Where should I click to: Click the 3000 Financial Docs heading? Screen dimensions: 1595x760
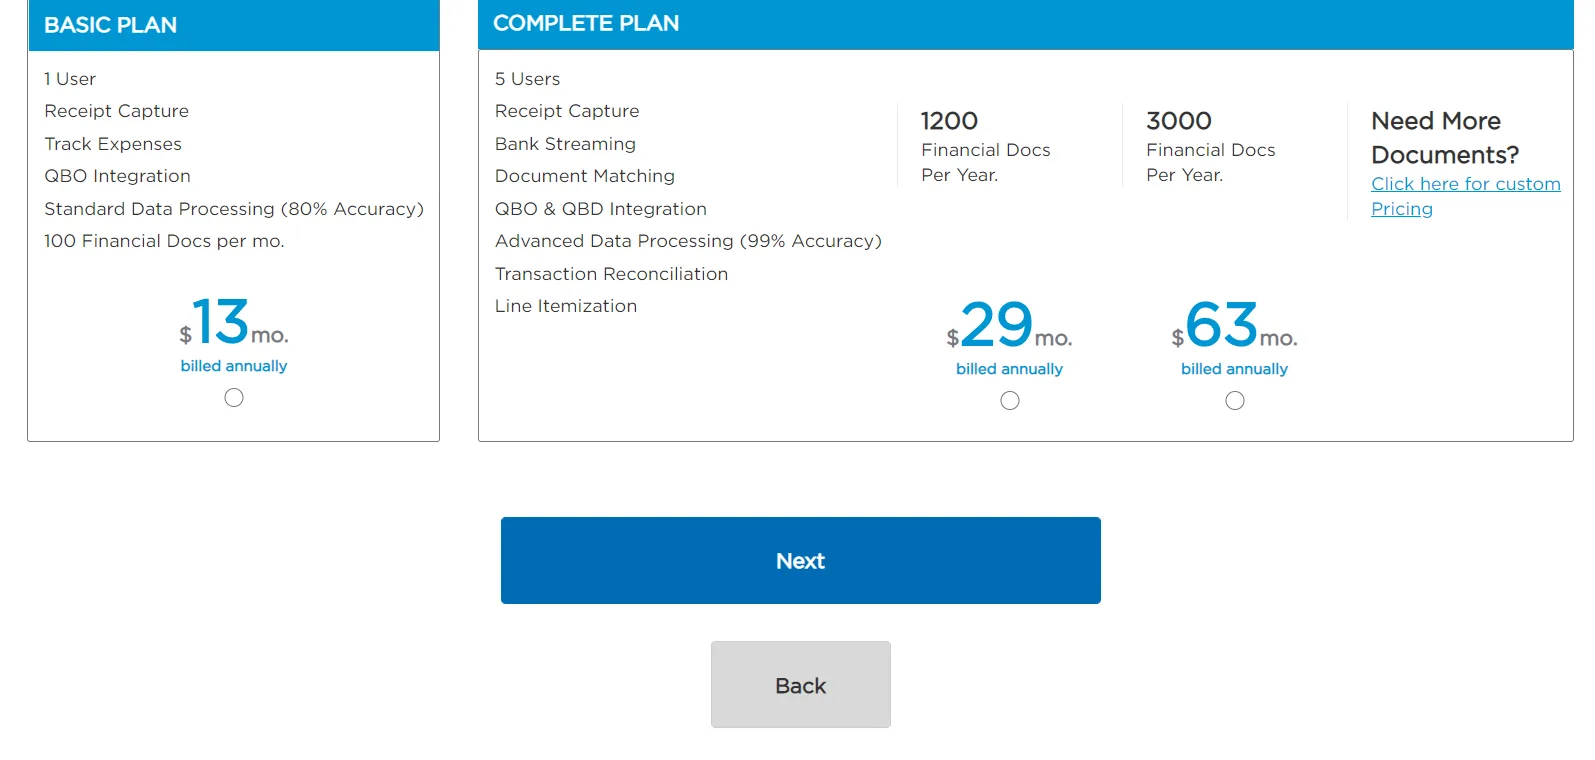[x=1178, y=121]
